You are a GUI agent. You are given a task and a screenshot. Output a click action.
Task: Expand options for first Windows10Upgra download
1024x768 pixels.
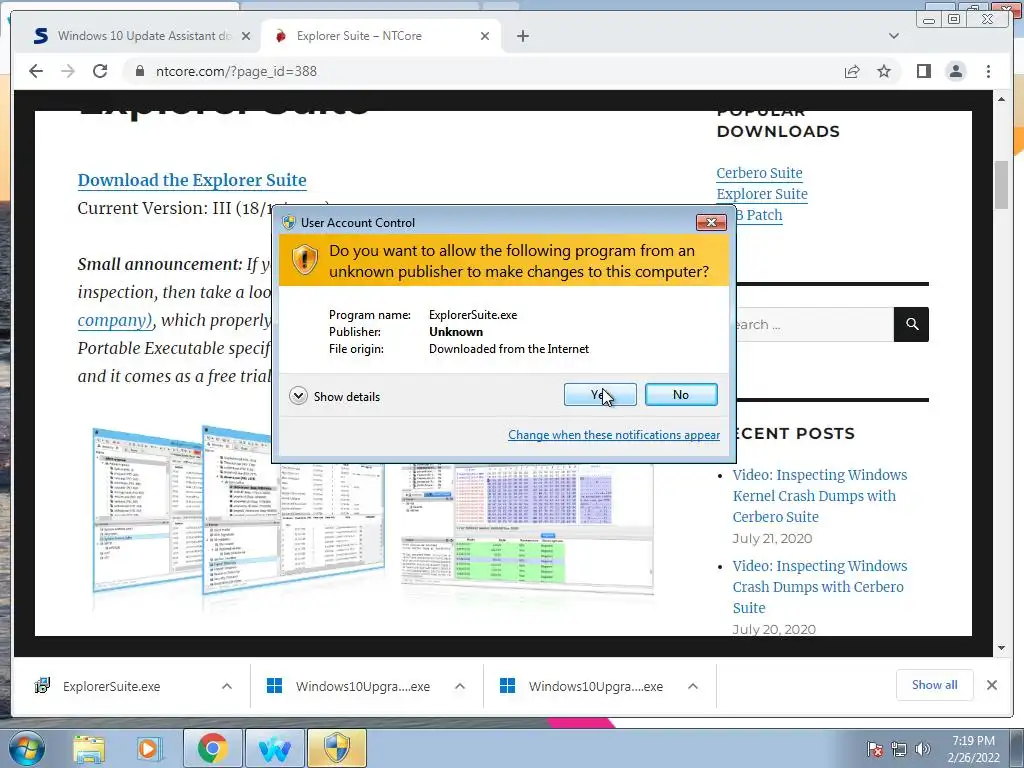pos(460,686)
